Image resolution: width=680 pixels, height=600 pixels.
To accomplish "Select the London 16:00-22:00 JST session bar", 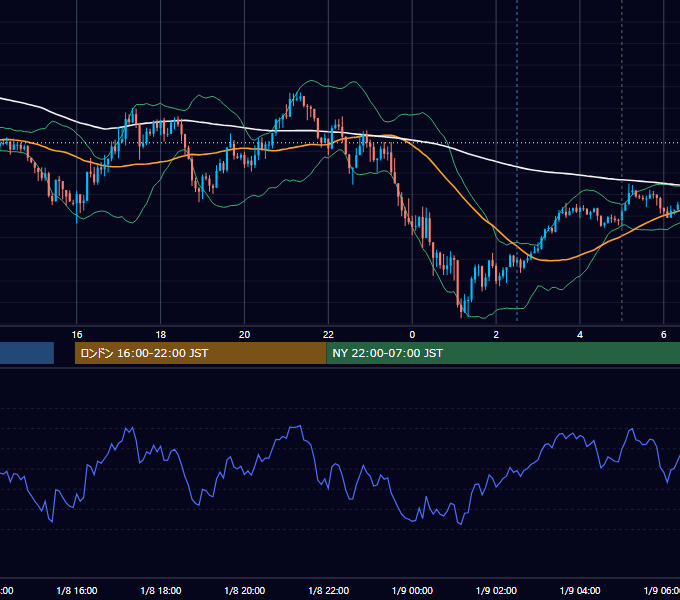I will (x=200, y=353).
